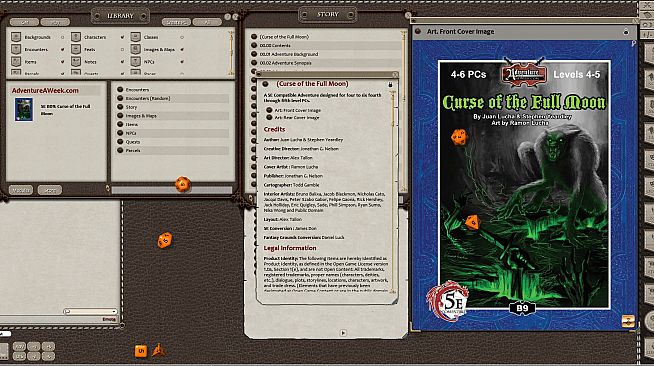654x366 pixels.
Task: Select the All filter button in Library
Action: click(207, 22)
